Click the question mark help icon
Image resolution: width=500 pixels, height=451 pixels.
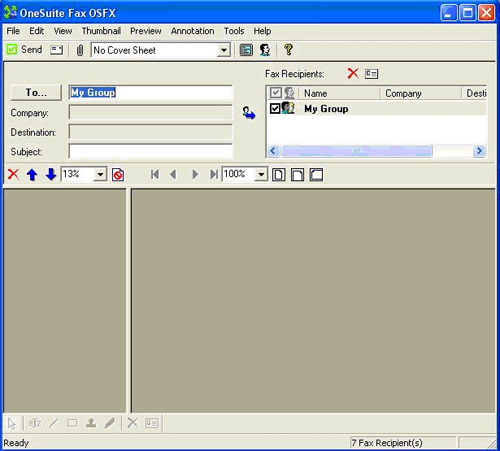coord(288,50)
